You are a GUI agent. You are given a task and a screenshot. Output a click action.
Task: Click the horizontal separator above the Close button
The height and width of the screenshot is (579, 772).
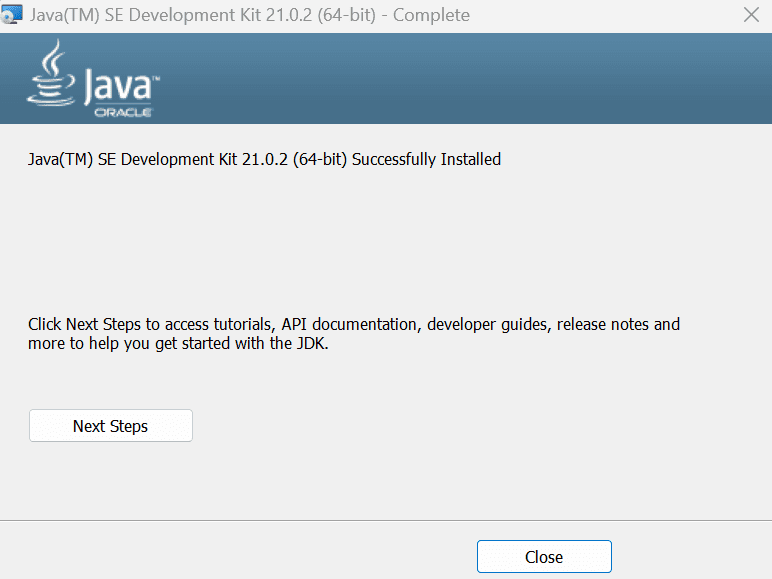click(x=386, y=520)
